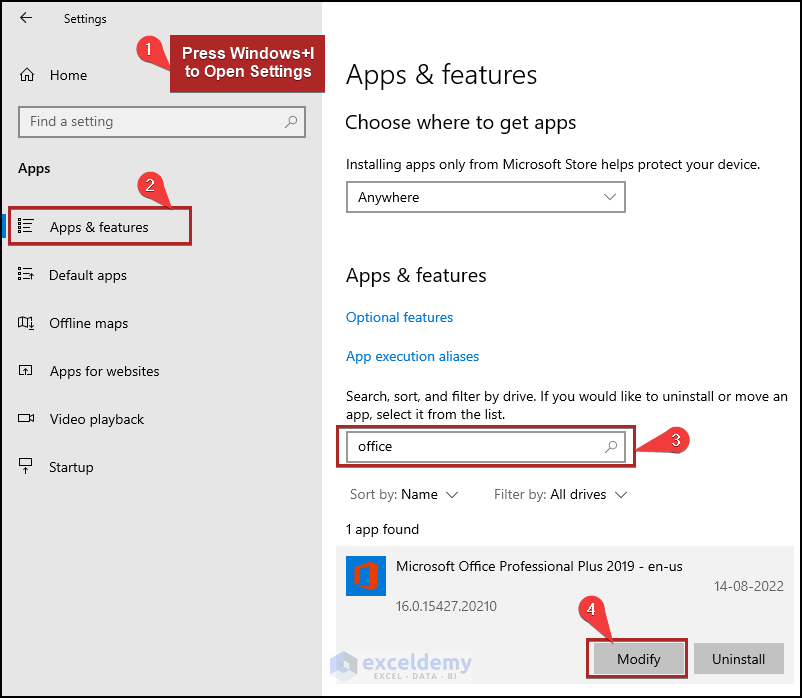Open the Optional features link
Image resolution: width=802 pixels, height=698 pixels.
[x=399, y=317]
